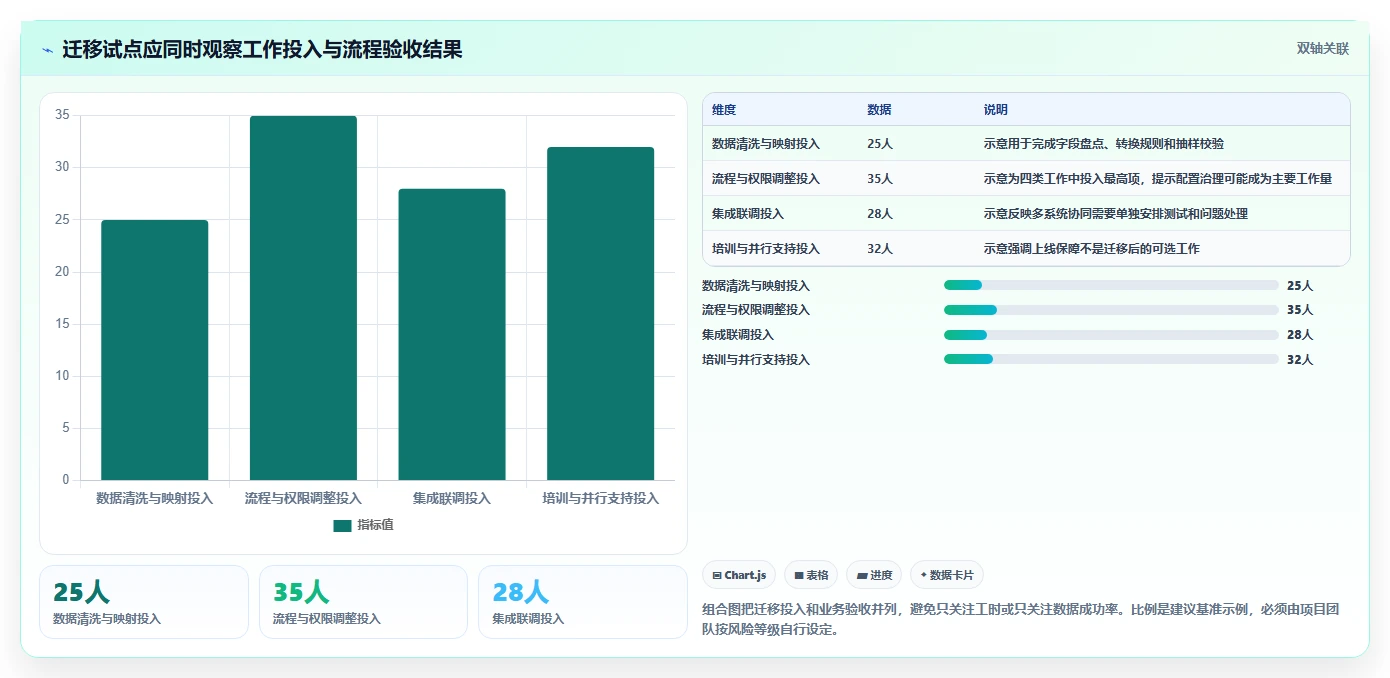Click the 培训与并行支持投入 chart bar
The image size is (1390, 678).
pyautogui.click(x=600, y=314)
